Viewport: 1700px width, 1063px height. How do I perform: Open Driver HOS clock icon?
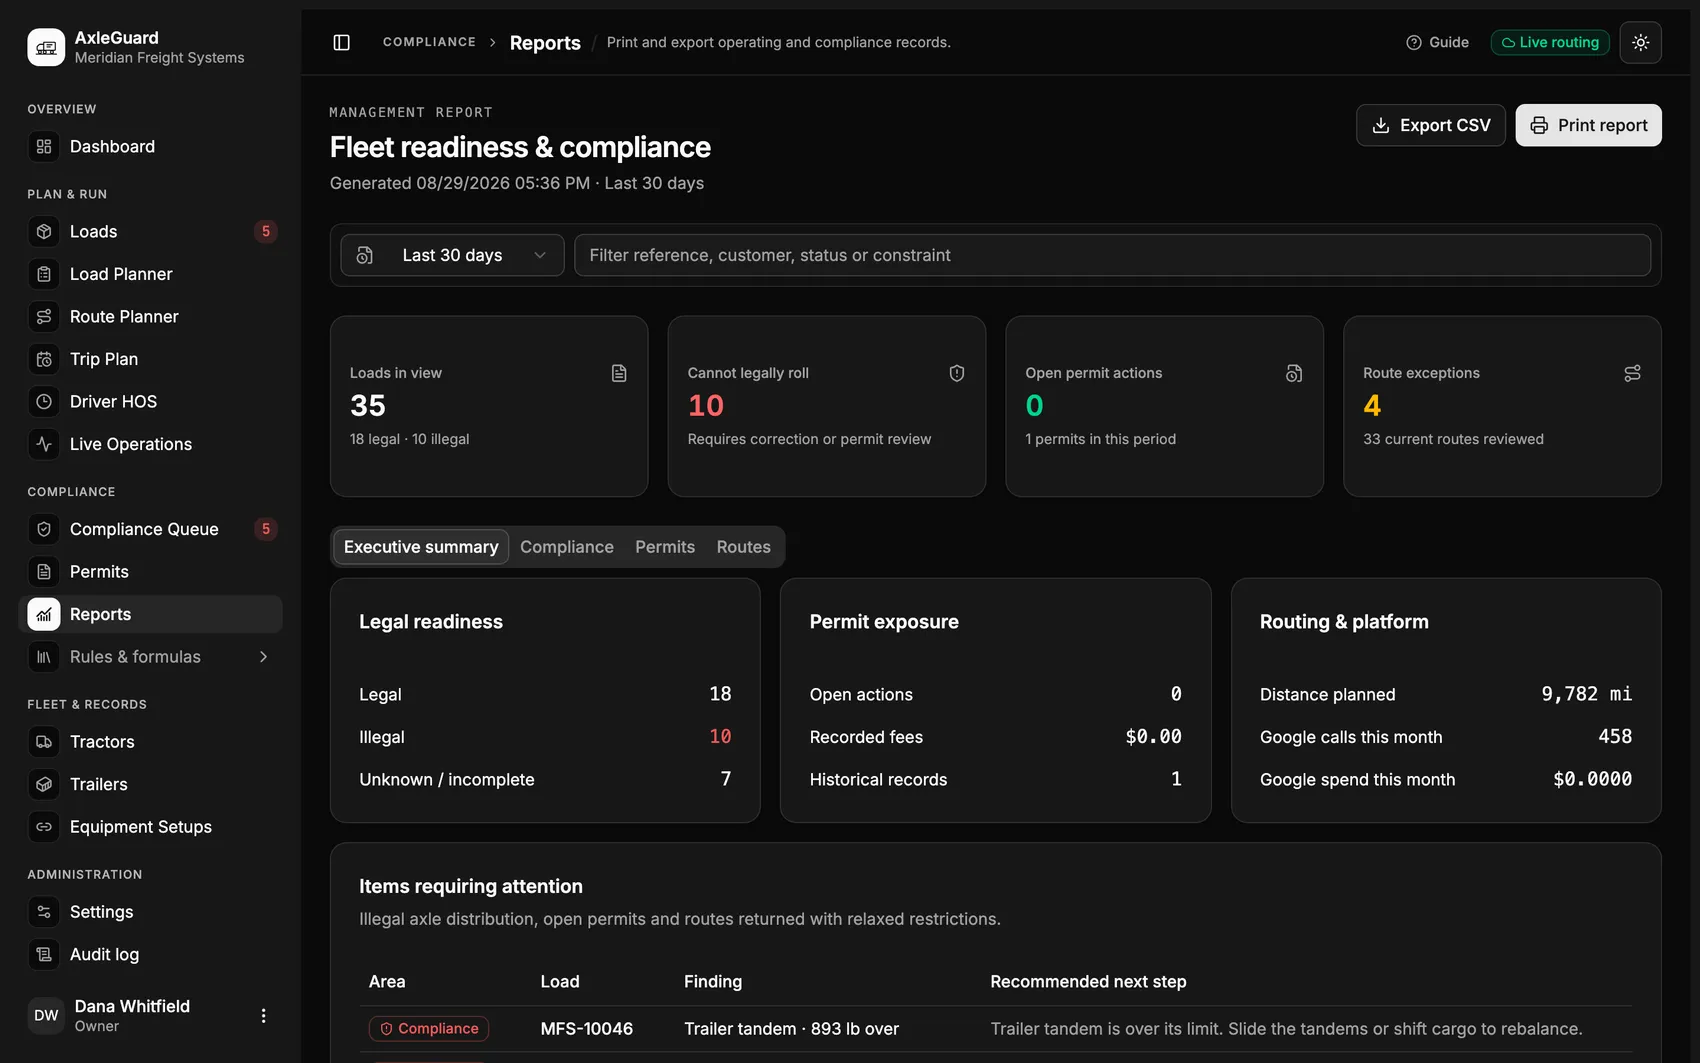point(44,402)
